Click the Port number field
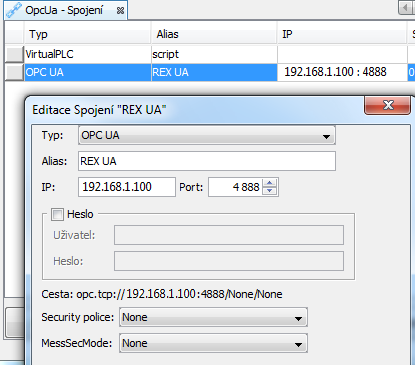415x365 pixels. (x=235, y=187)
